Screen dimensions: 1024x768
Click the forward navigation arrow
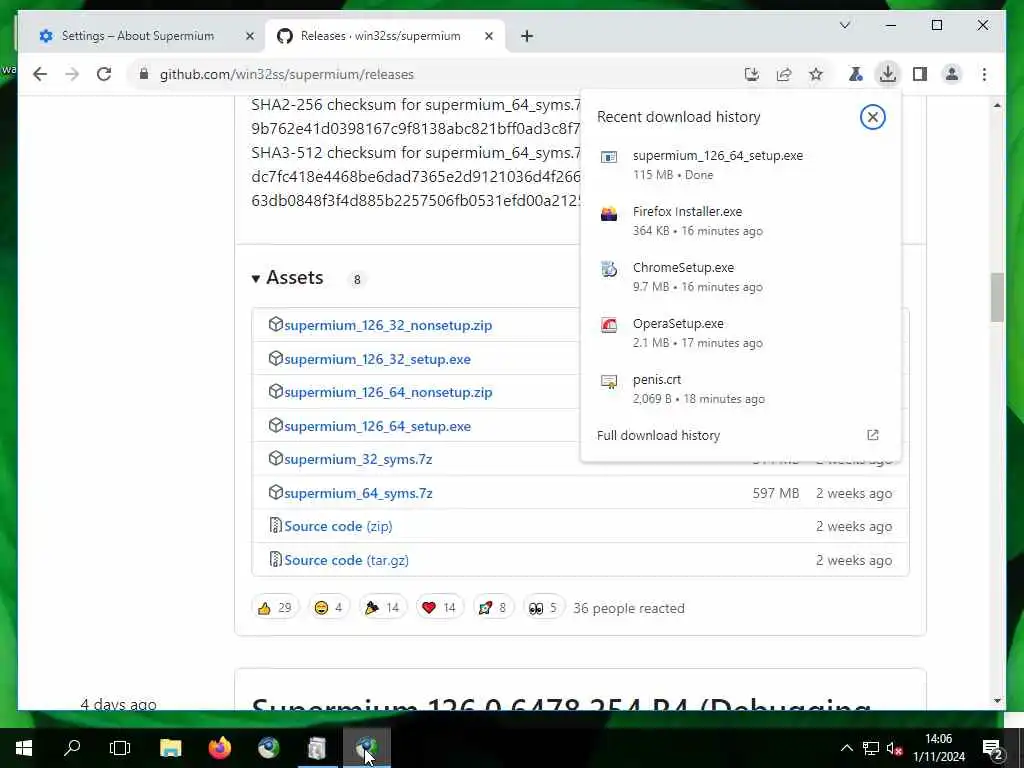[x=72, y=74]
